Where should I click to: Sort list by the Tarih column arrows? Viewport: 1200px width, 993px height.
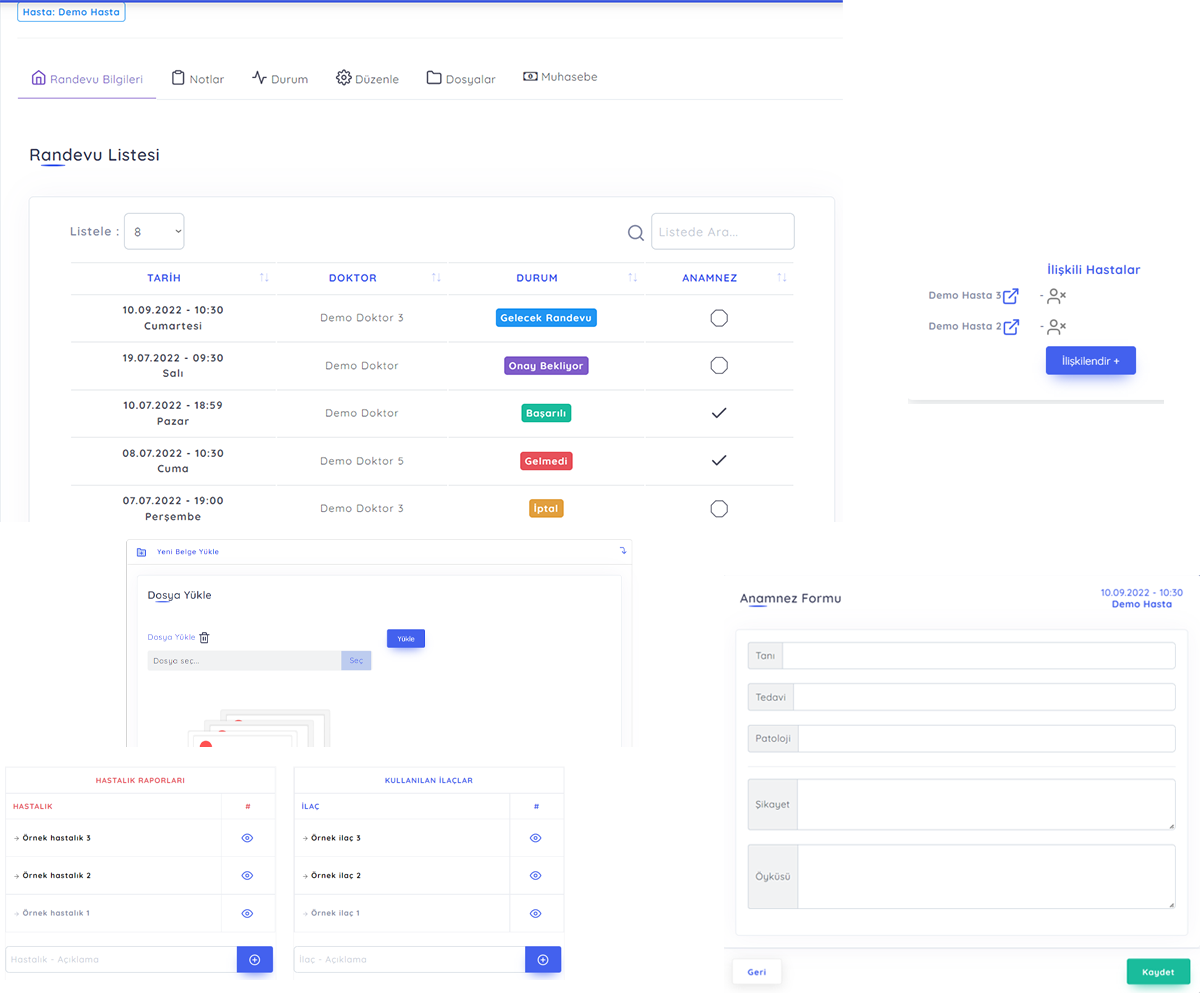(x=264, y=278)
